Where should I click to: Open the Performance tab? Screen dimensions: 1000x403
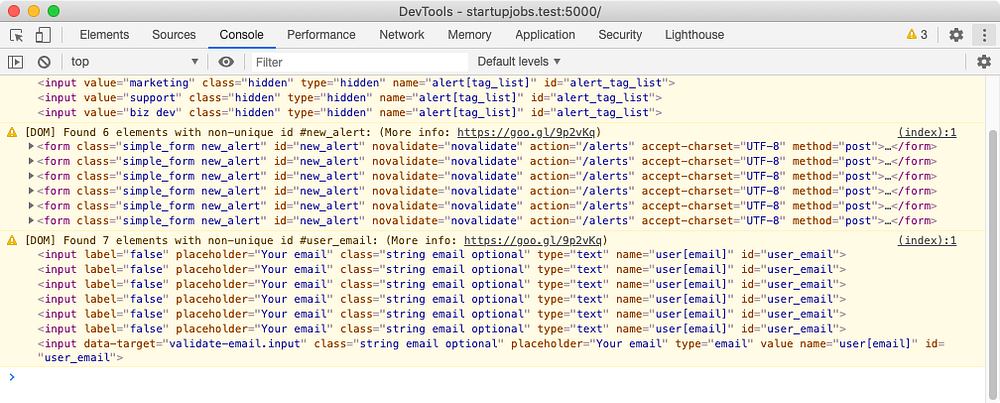pyautogui.click(x=321, y=35)
